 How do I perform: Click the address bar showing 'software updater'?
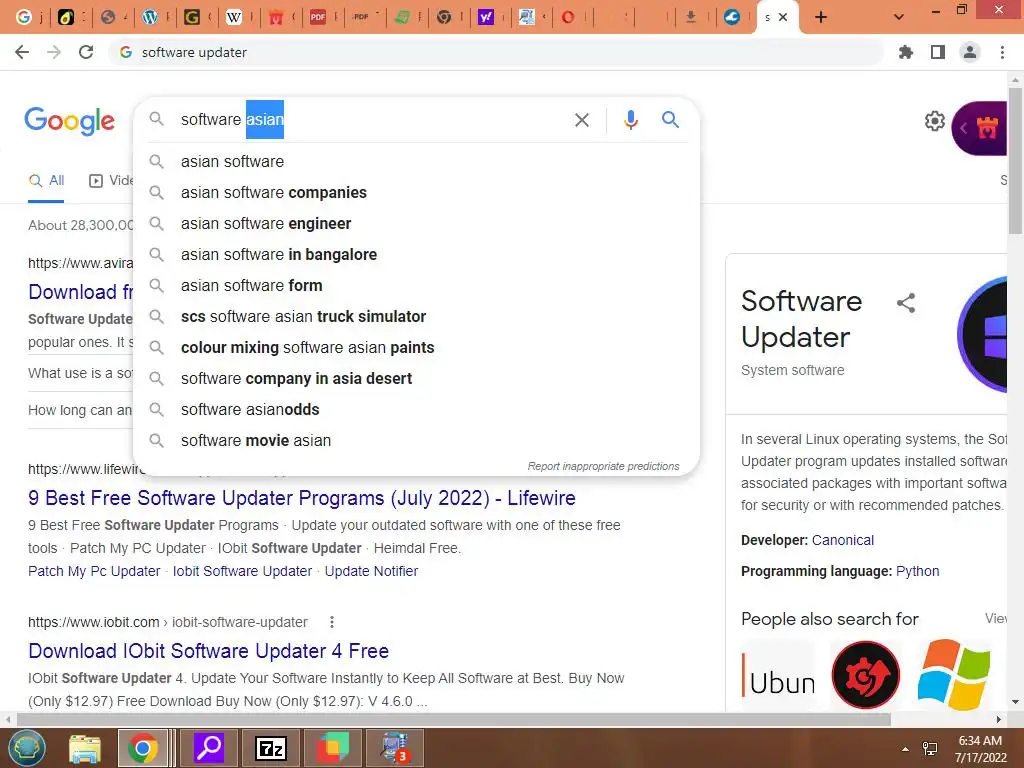point(496,52)
